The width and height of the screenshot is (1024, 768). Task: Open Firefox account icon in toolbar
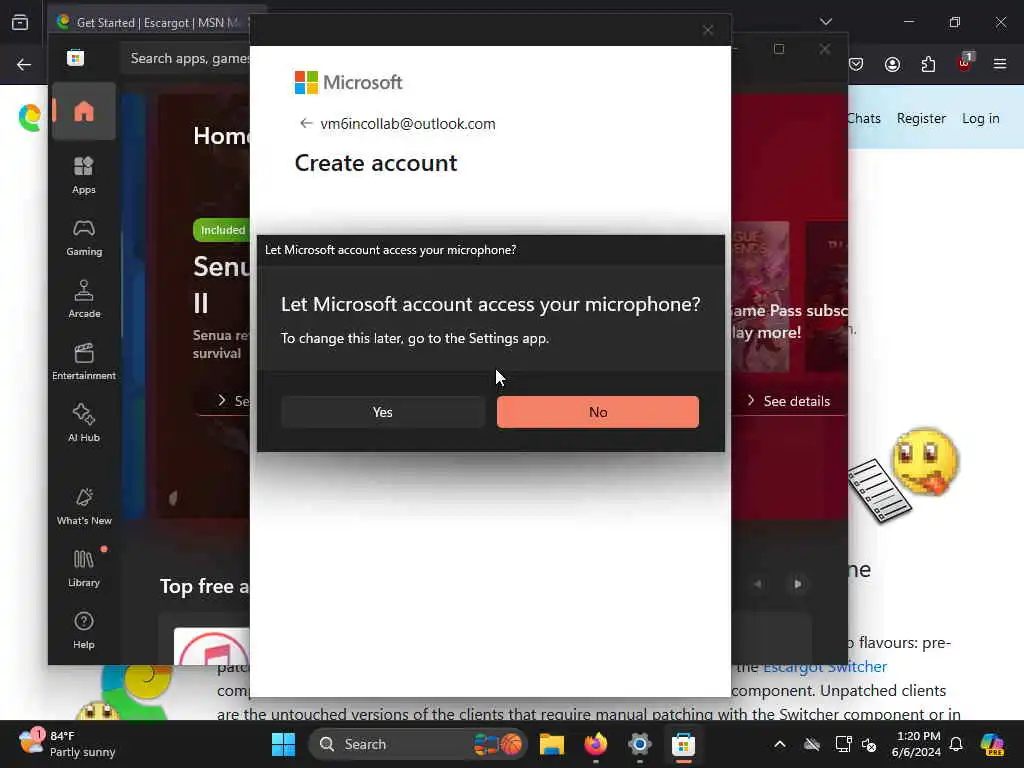pyautogui.click(x=892, y=64)
